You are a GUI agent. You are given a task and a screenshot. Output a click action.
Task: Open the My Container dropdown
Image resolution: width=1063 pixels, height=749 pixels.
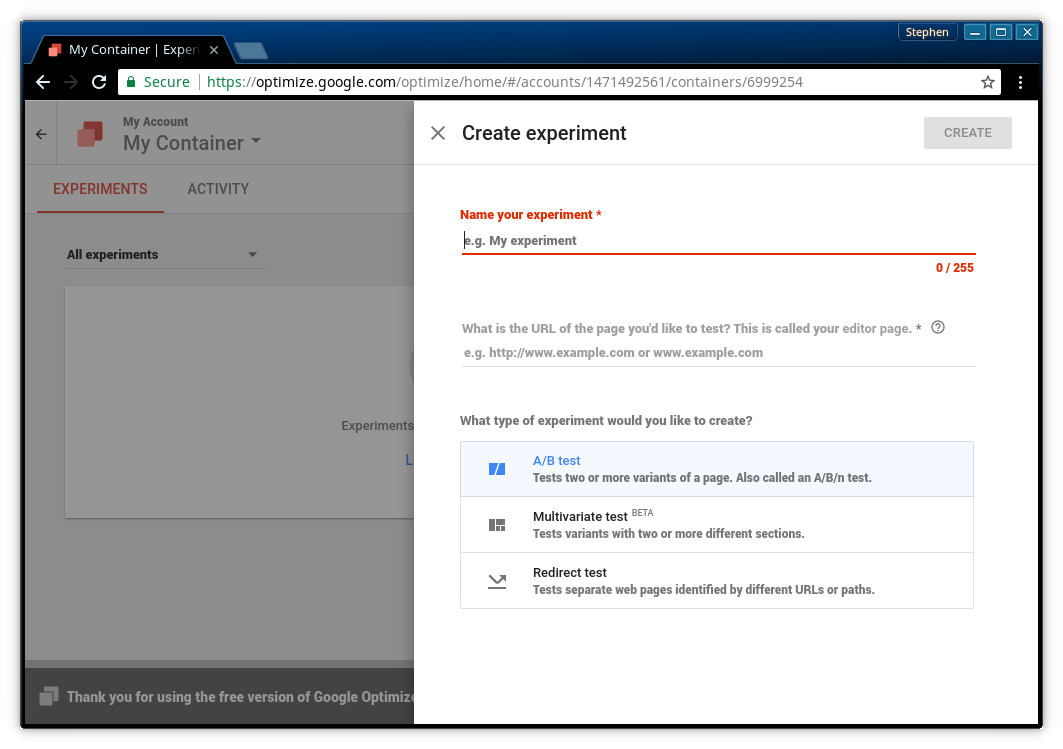(192, 142)
